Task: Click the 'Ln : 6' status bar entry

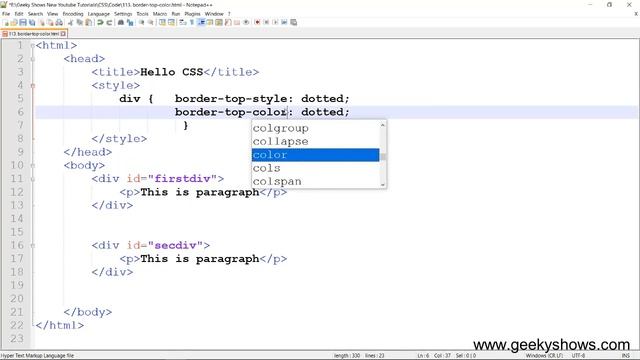Action: click(423, 356)
